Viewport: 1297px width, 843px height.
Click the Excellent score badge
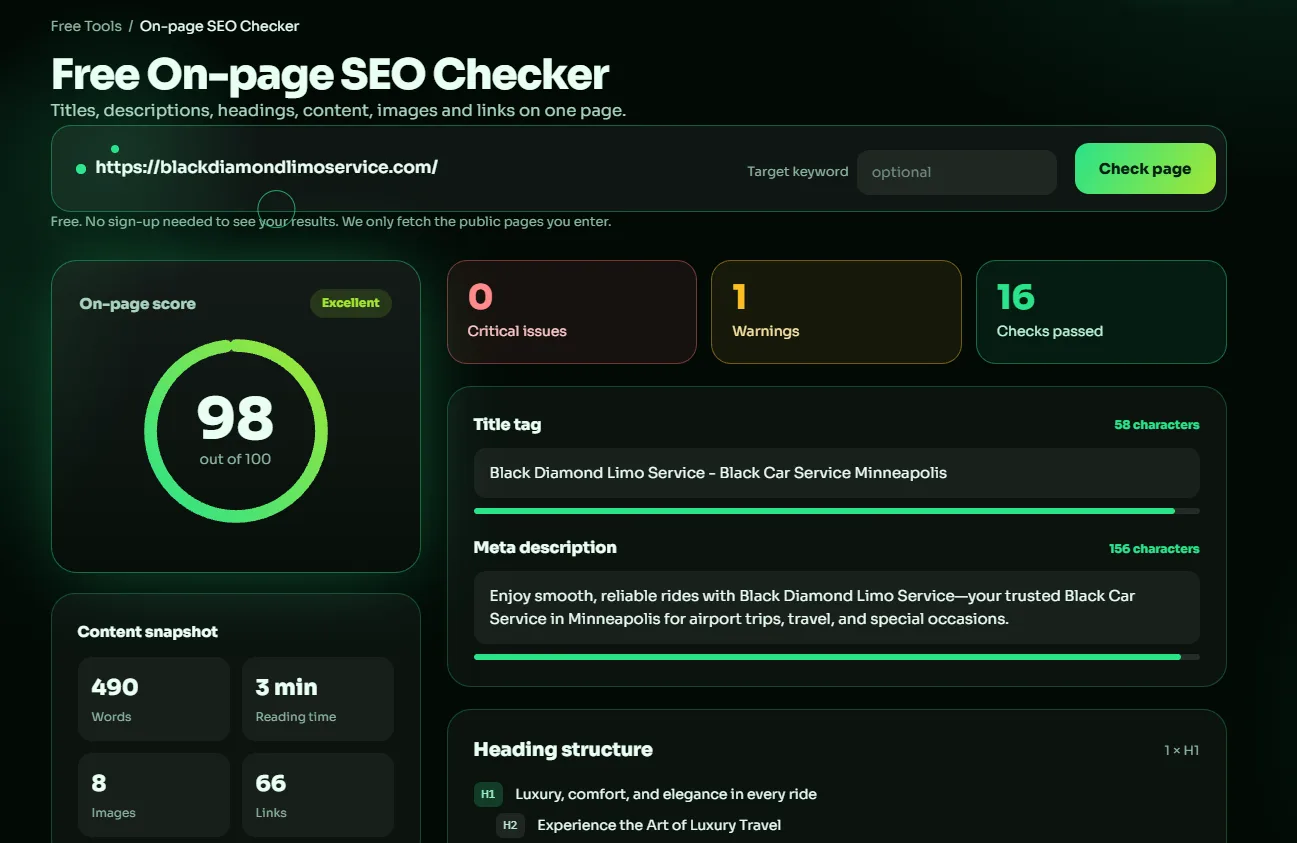[351, 303]
